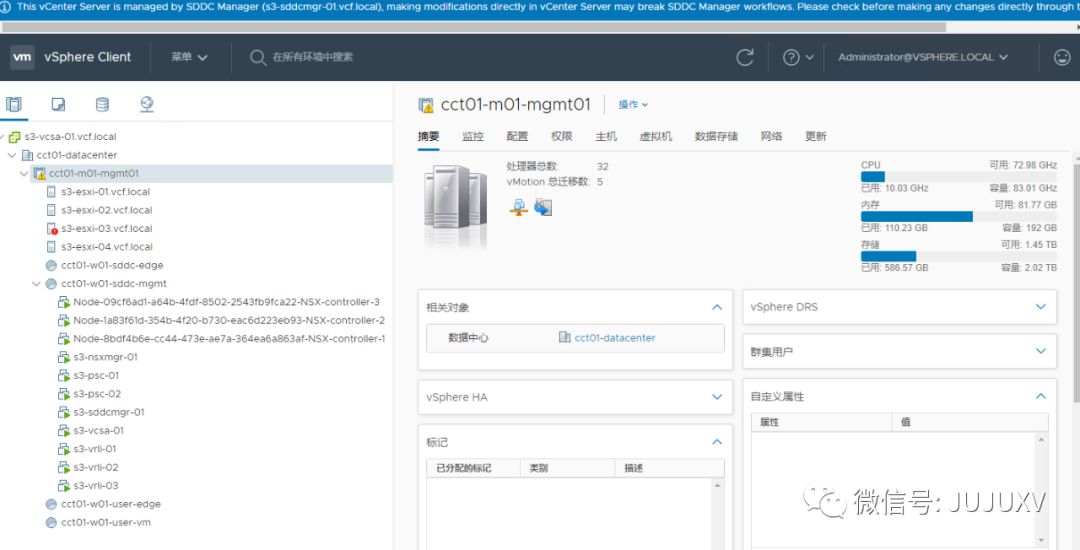Screen dimensions: 1080x550
Task: Click the smiley feedback icon
Action: 1062,57
